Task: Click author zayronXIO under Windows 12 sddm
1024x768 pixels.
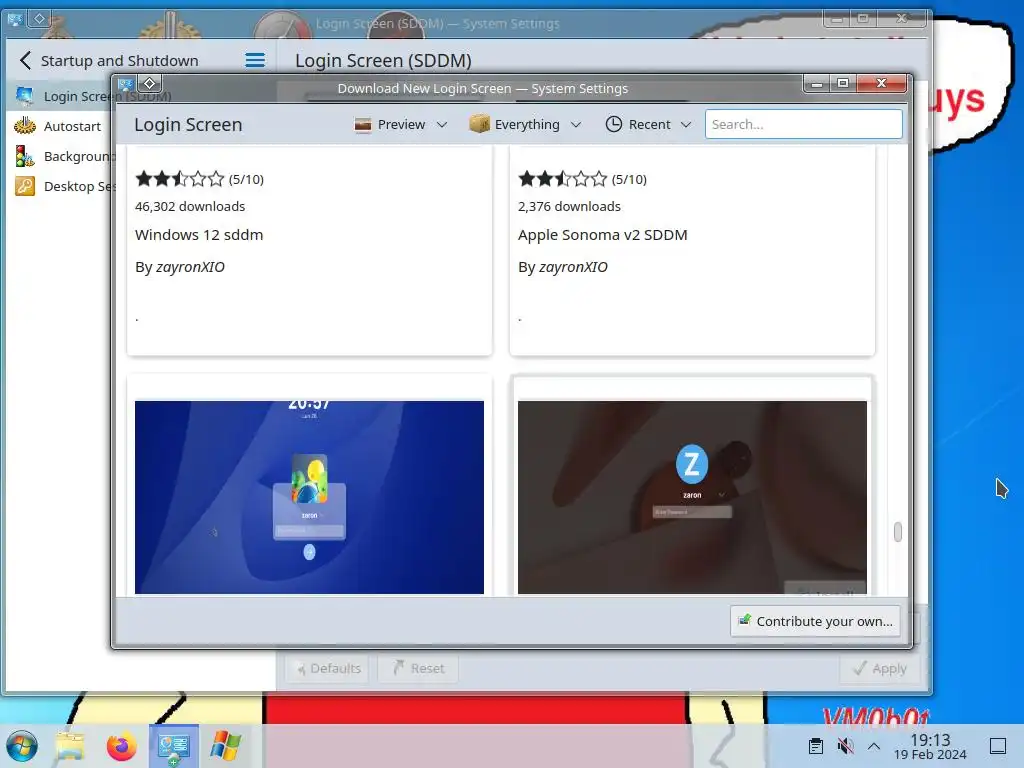Action: (190, 267)
